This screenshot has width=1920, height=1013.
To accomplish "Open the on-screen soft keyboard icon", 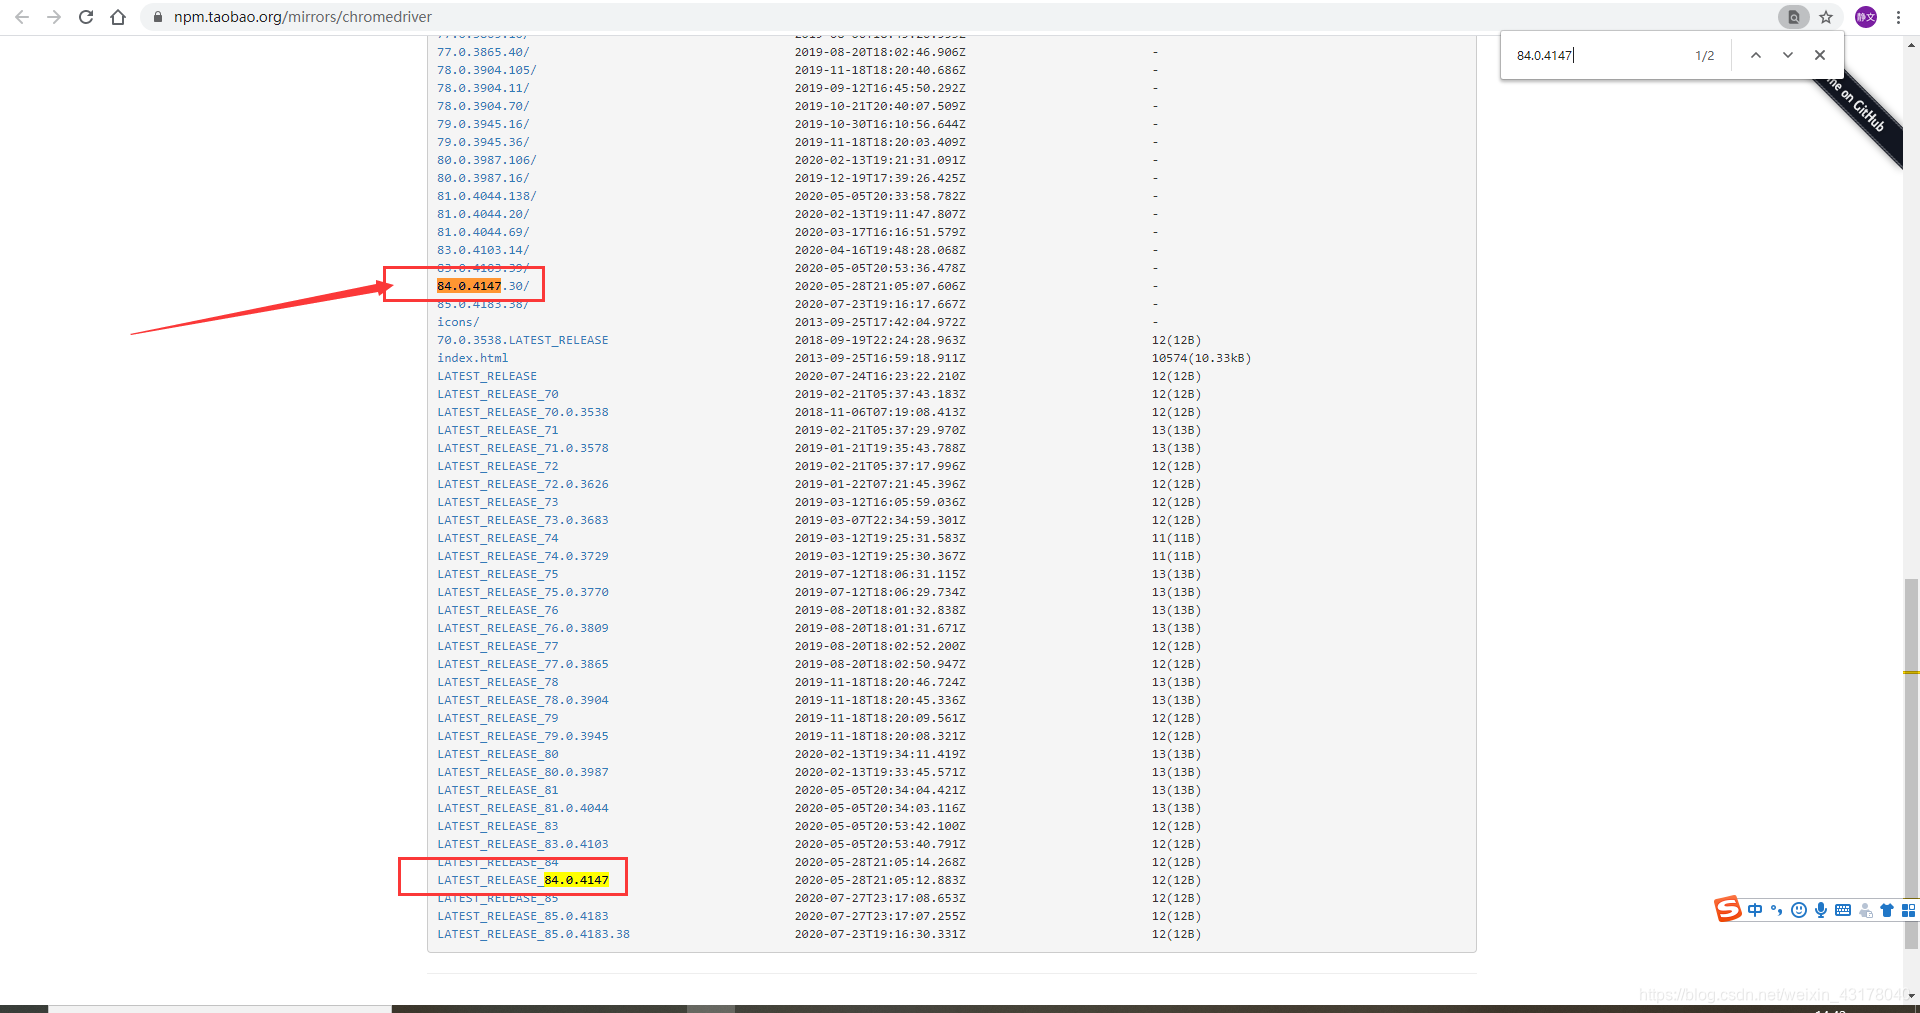I will (x=1844, y=909).
